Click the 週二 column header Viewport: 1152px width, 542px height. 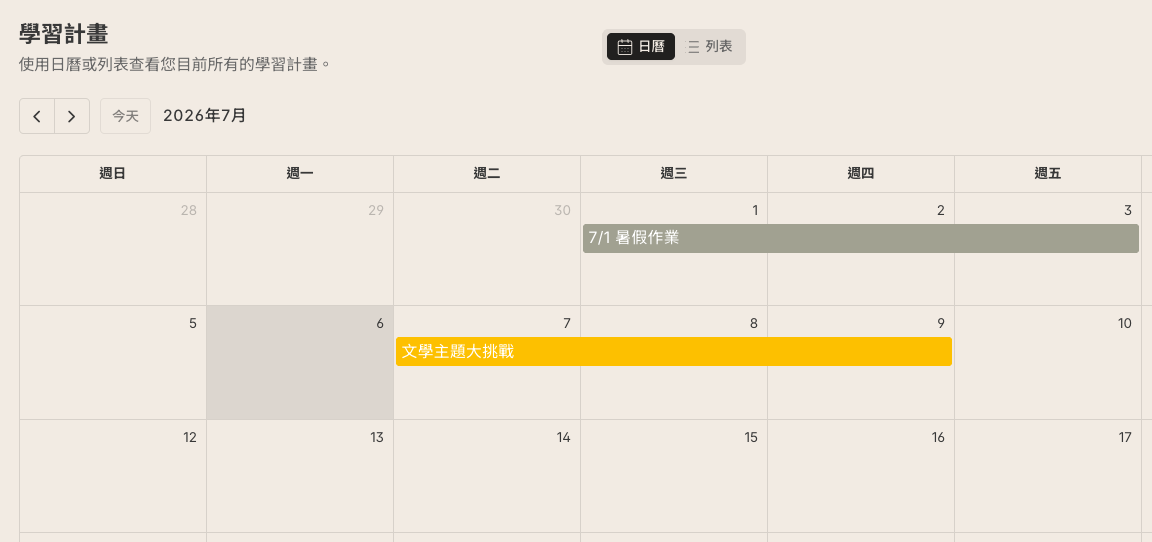pos(487,174)
